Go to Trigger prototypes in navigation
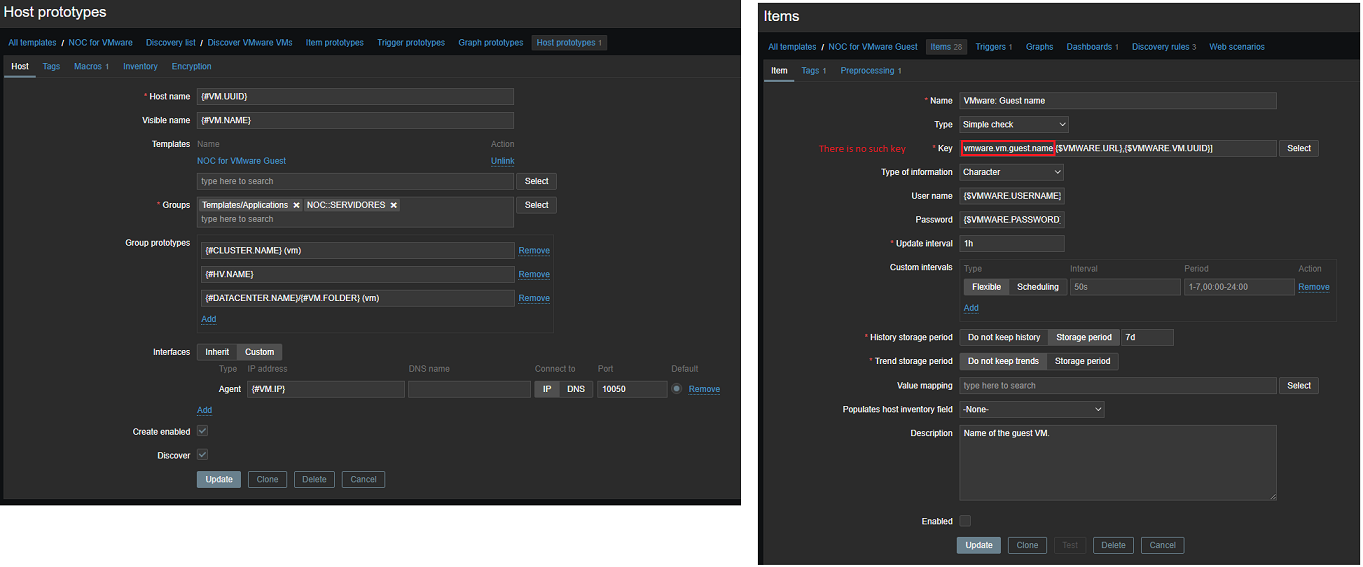 click(410, 43)
